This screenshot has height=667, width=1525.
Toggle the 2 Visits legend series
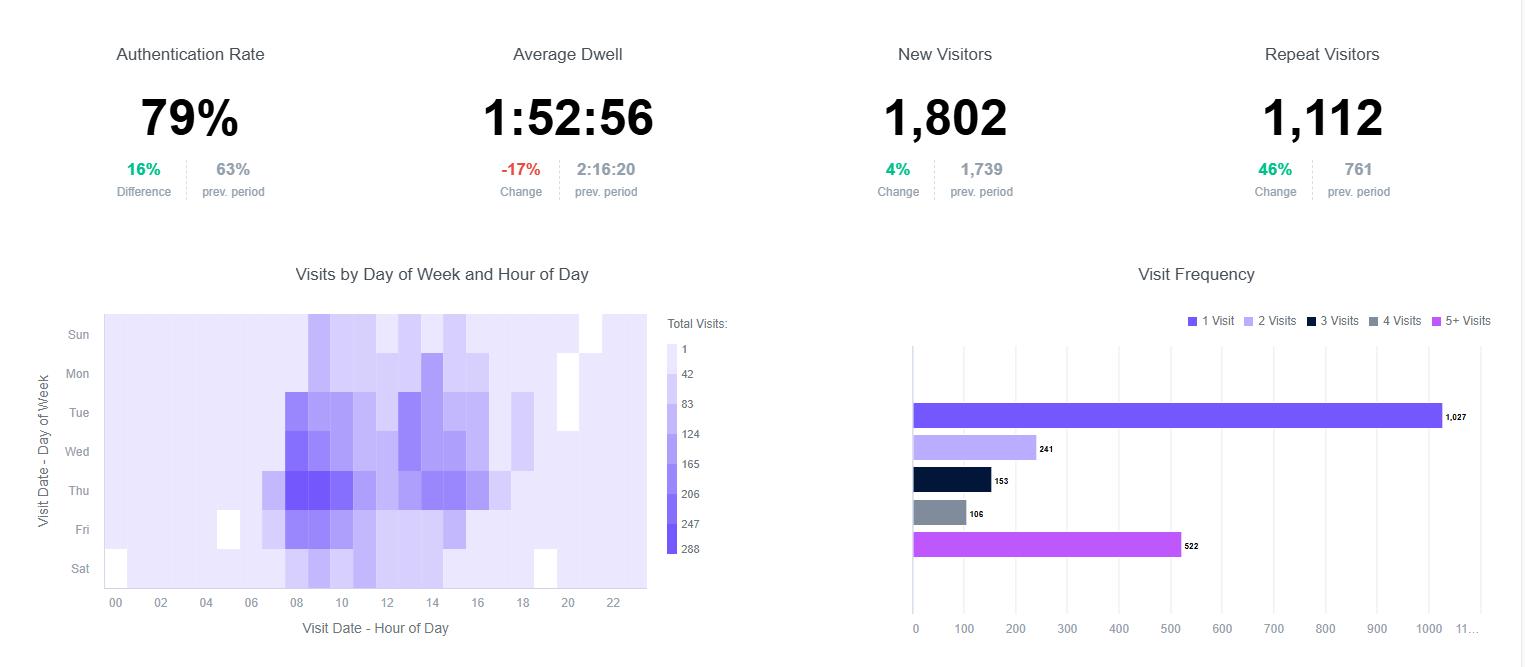[x=1270, y=321]
